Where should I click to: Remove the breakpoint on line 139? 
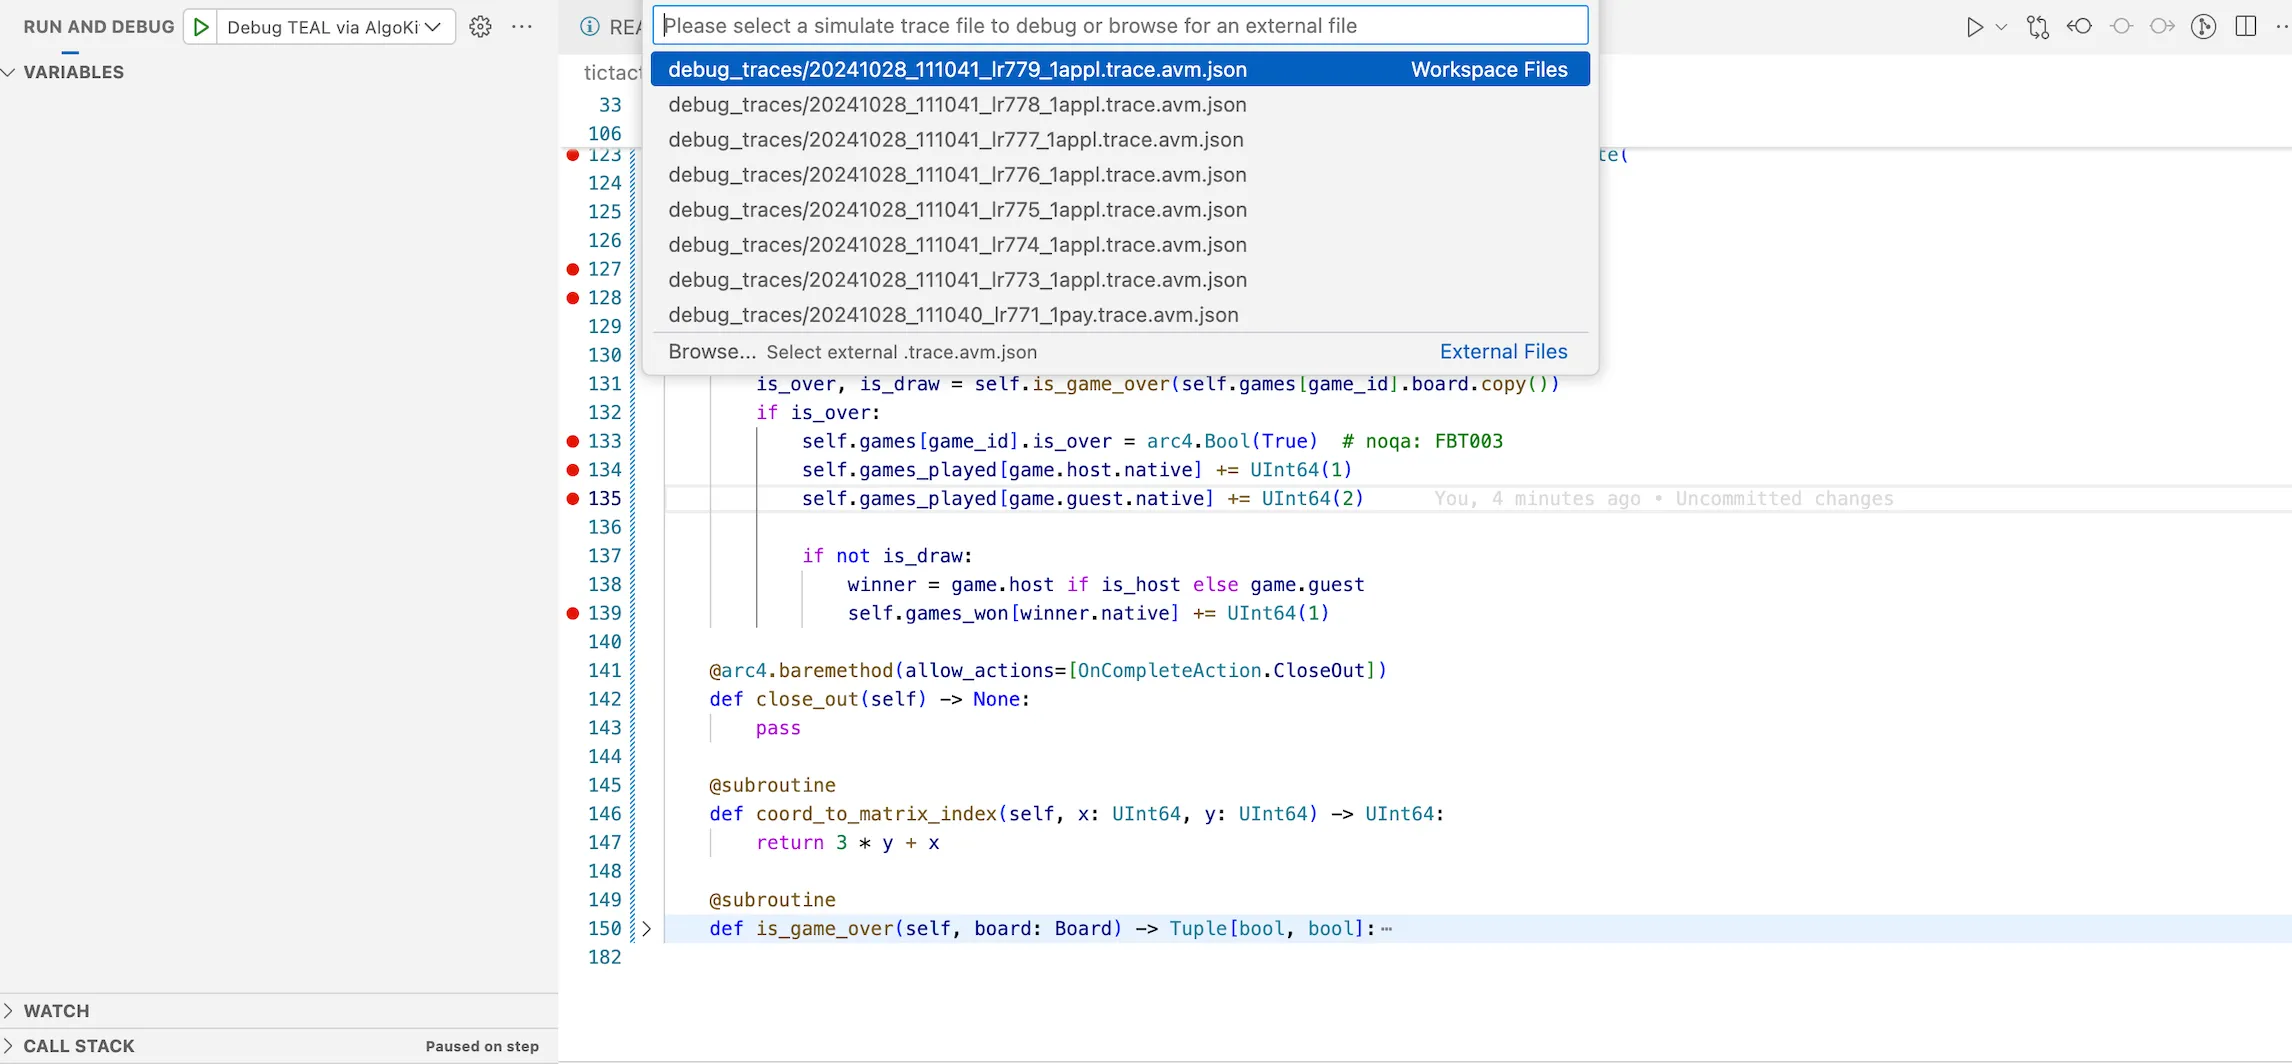(x=571, y=612)
